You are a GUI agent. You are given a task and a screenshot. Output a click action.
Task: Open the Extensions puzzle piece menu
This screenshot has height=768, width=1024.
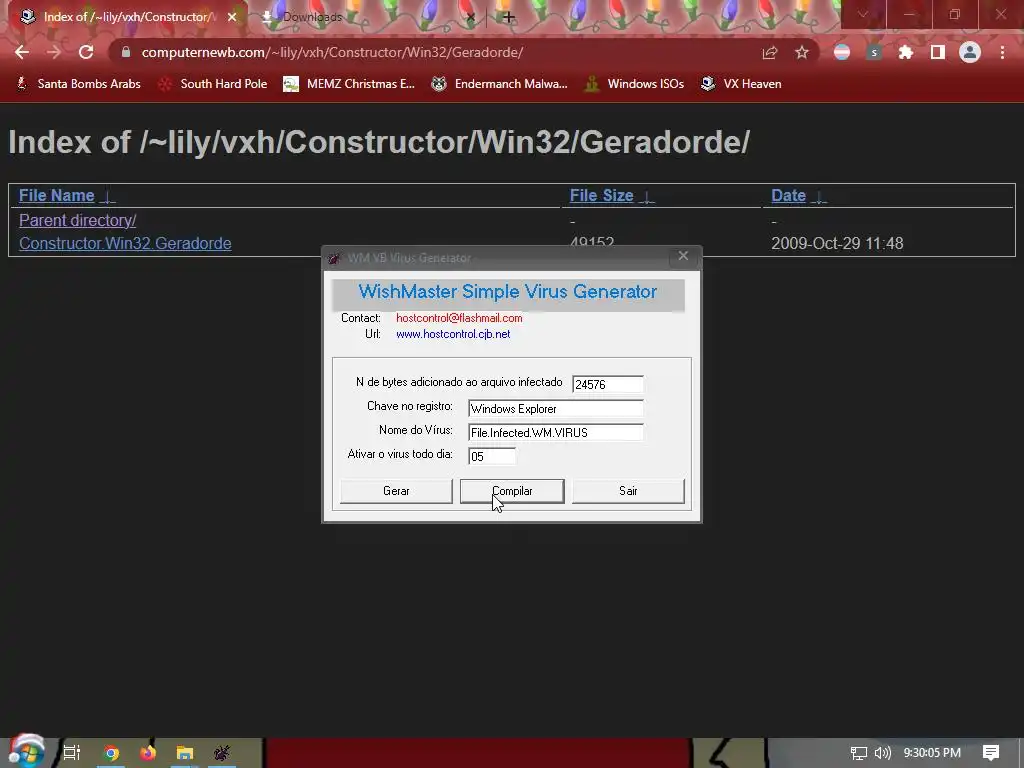(x=905, y=52)
